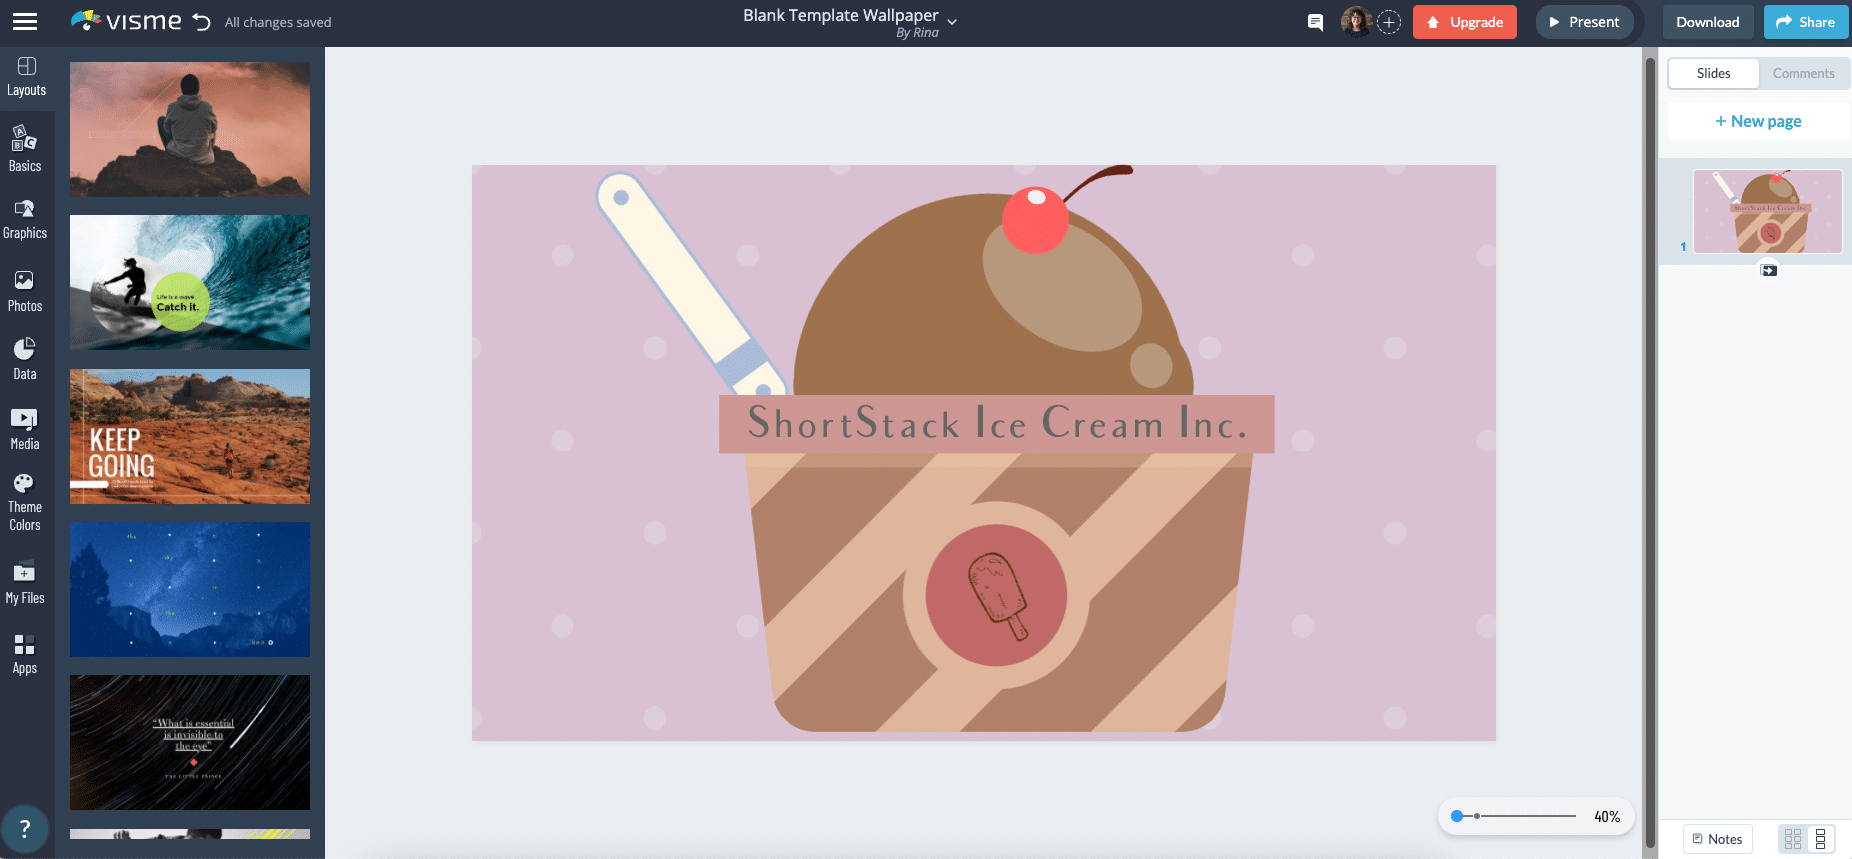Viewport: 1852px width, 859px height.
Task: Open Basics panel in sidebar
Action: pos(25,149)
